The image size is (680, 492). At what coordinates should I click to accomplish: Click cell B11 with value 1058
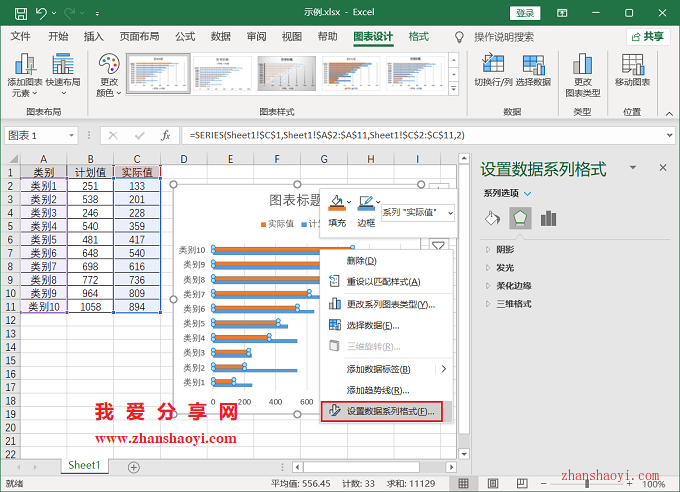90,307
